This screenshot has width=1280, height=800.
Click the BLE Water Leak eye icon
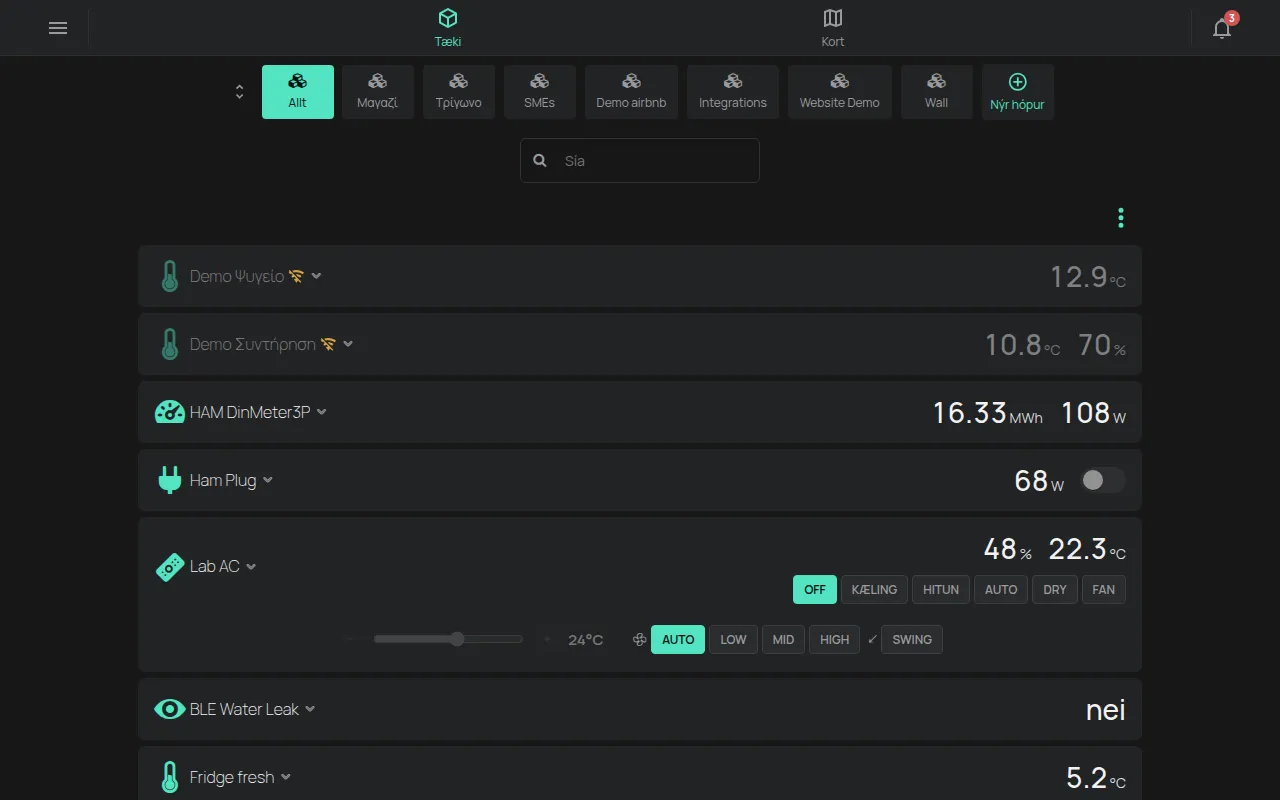(x=169, y=709)
